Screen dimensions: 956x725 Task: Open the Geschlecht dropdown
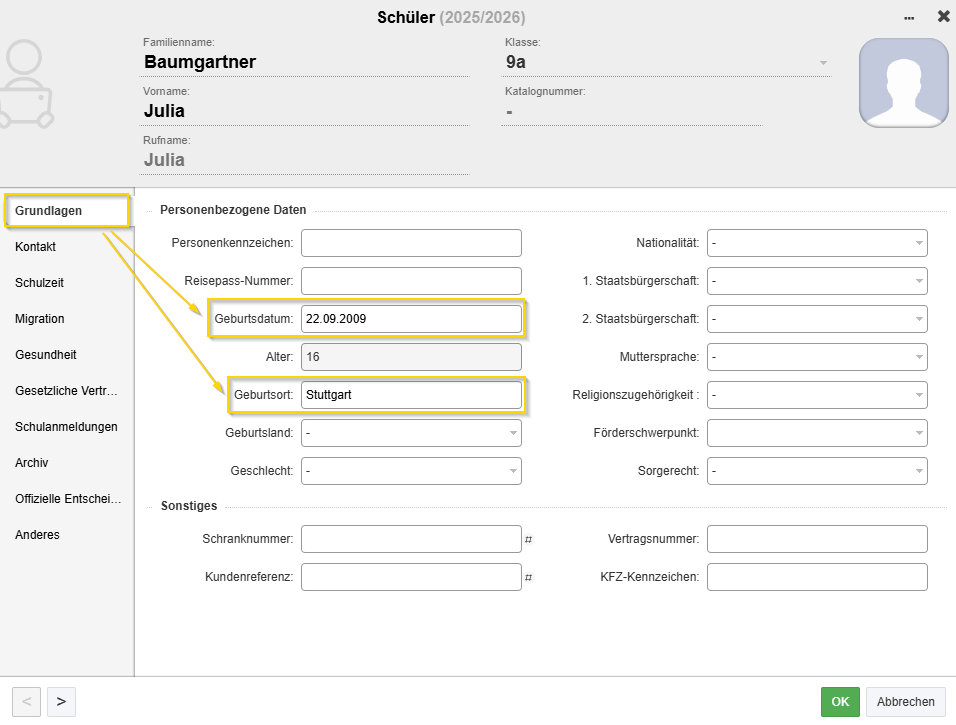(411, 471)
